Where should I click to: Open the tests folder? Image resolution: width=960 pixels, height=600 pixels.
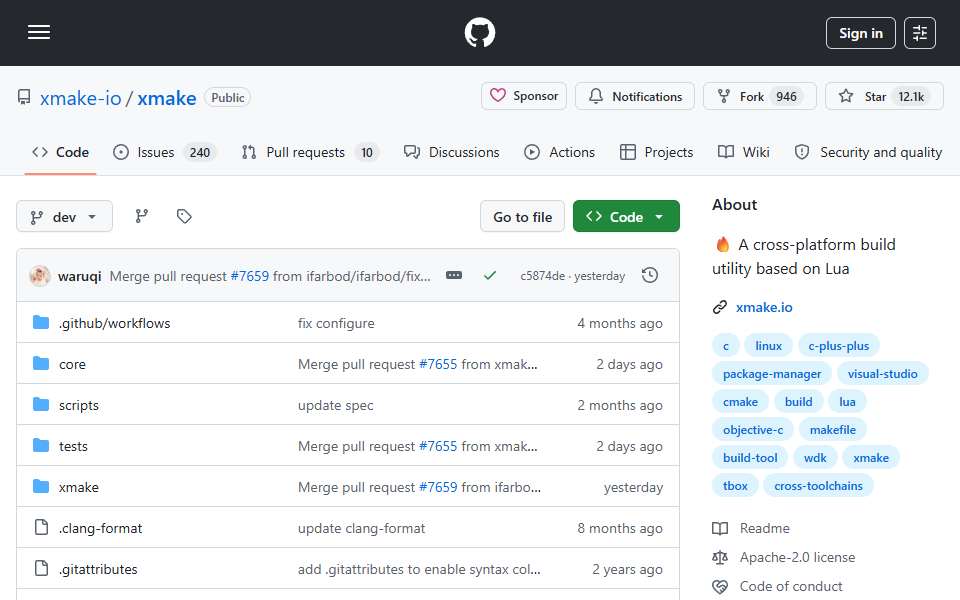tap(73, 446)
